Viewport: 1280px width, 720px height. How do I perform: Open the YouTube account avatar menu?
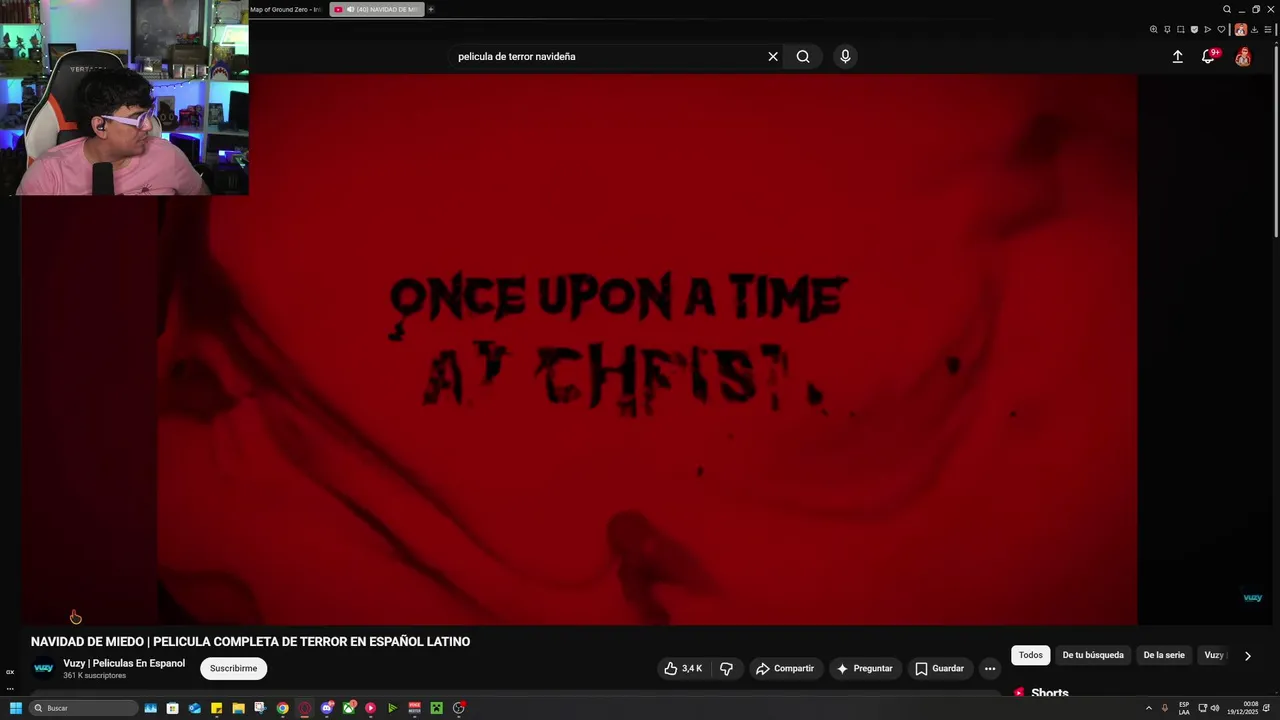[x=1243, y=57]
